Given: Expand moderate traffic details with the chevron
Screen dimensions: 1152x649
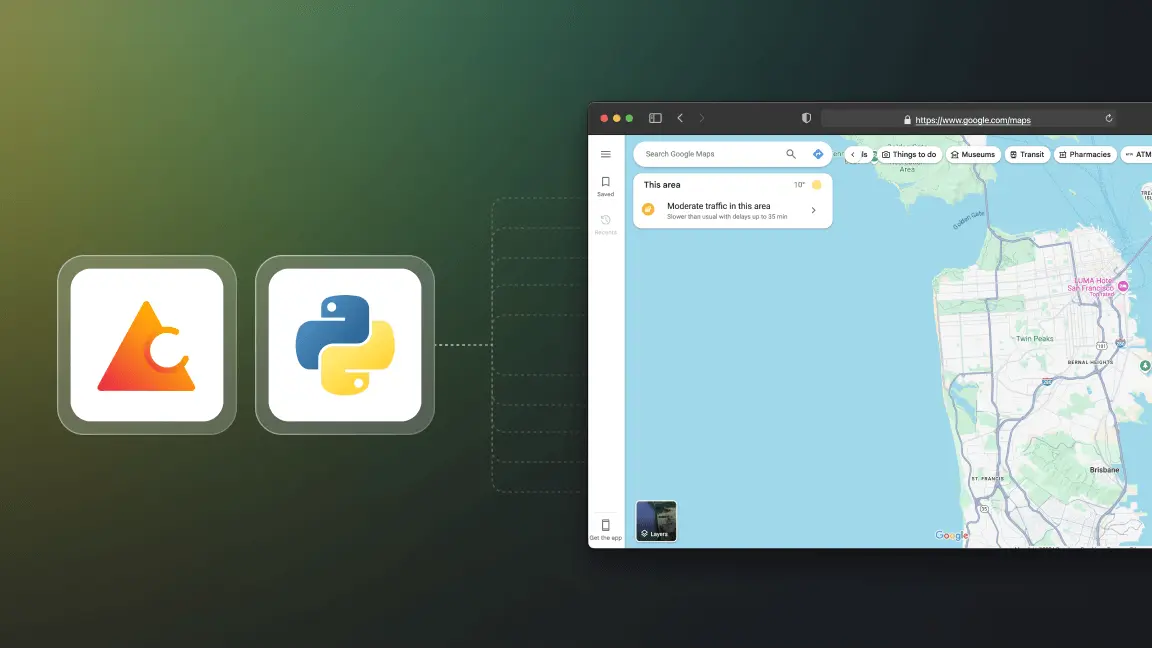Looking at the screenshot, I should click(x=813, y=211).
